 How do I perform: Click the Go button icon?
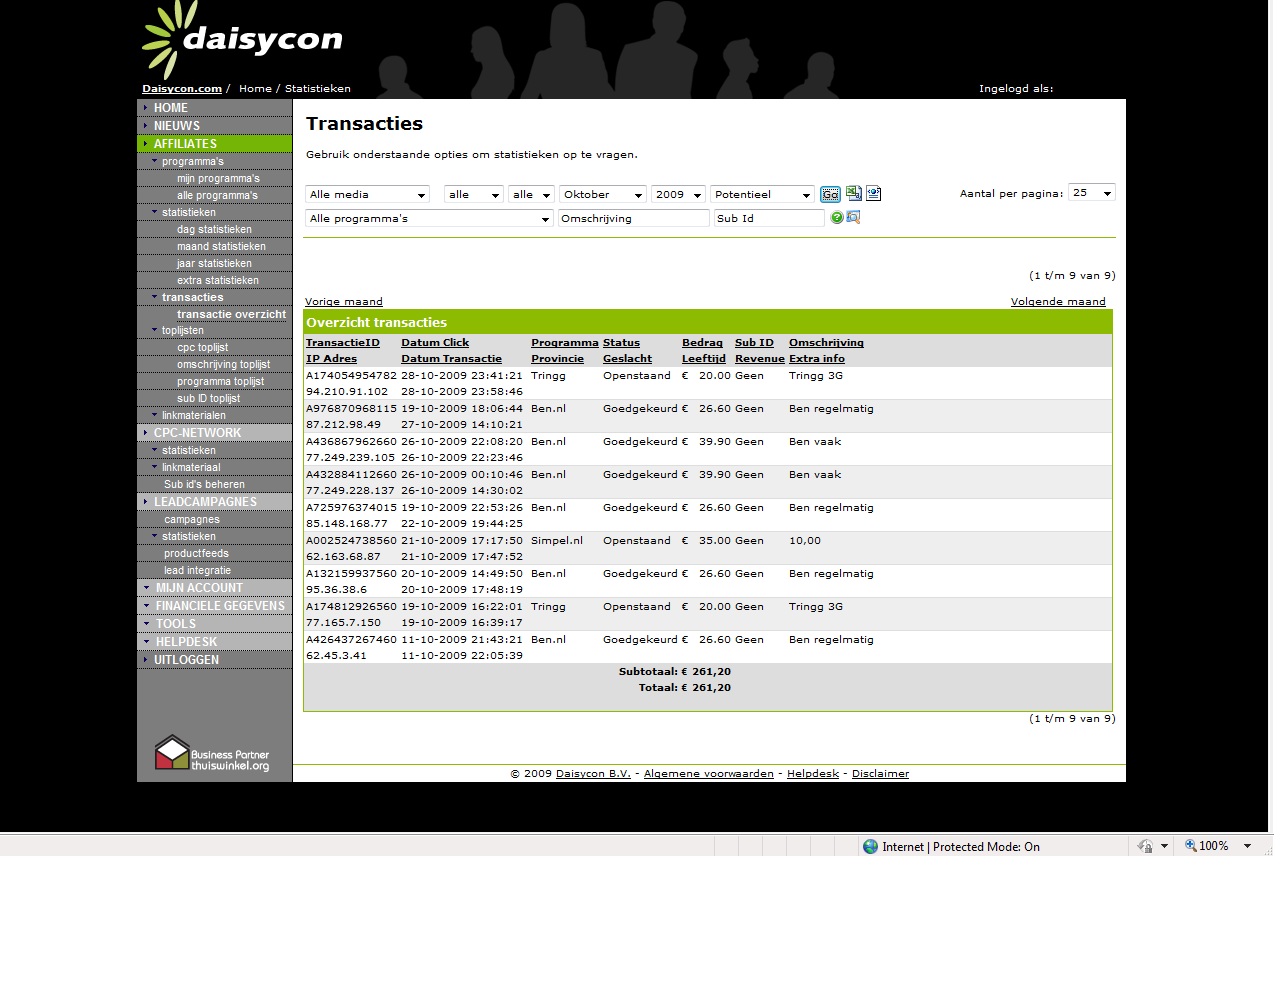[830, 194]
